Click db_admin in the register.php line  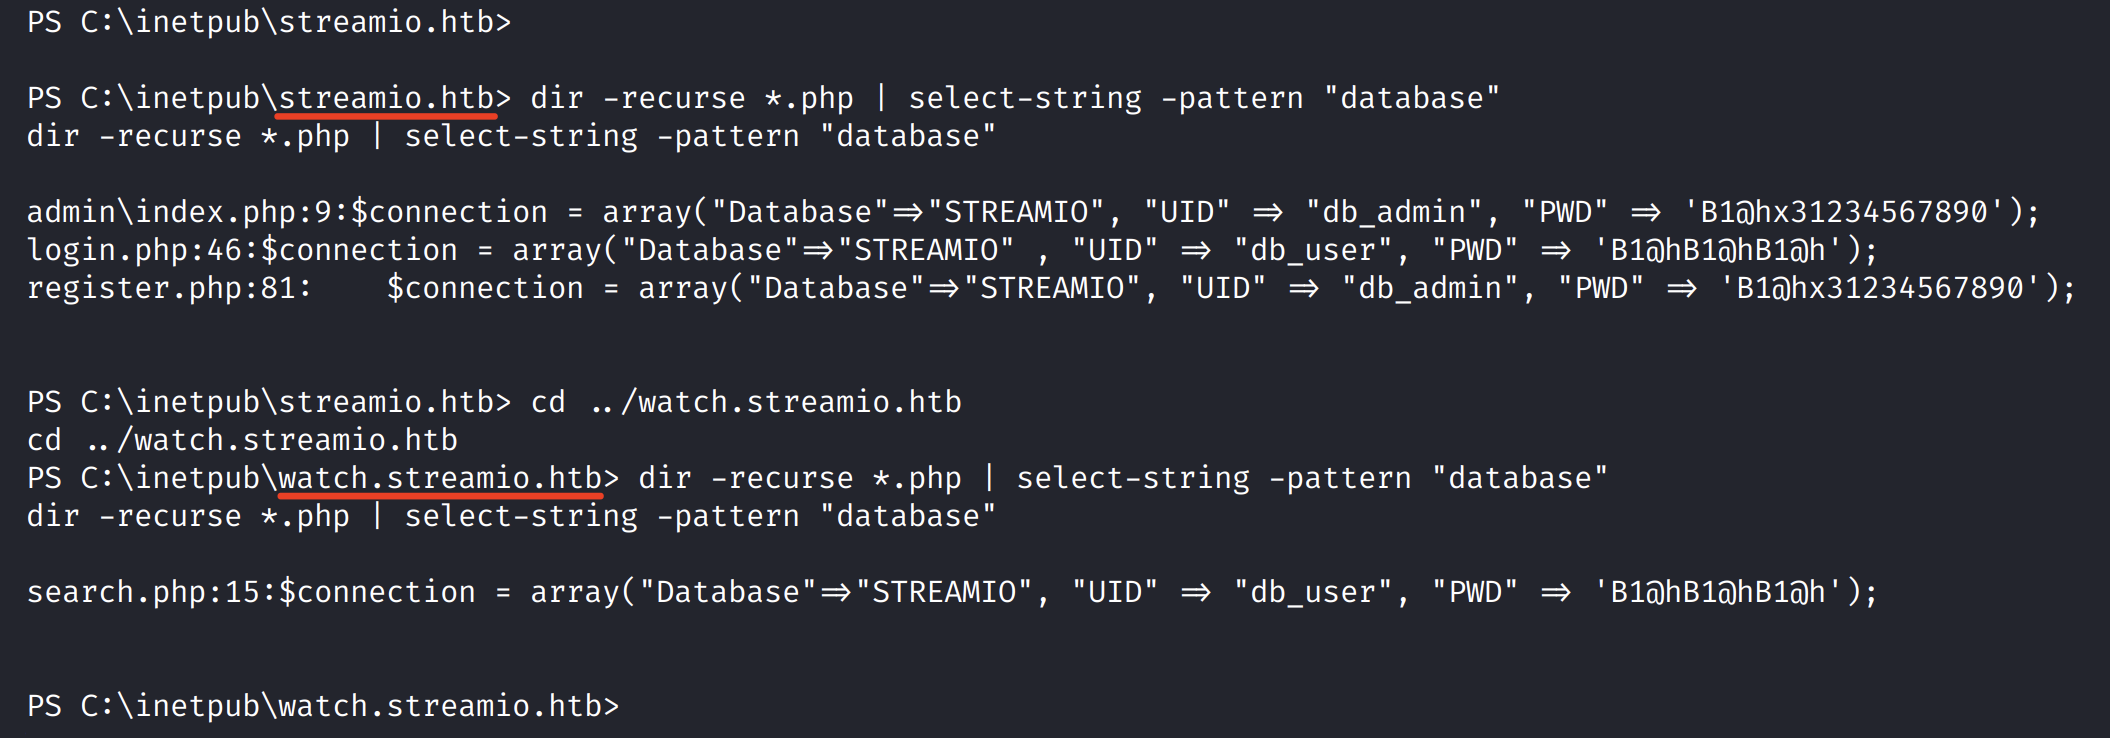coord(1430,288)
